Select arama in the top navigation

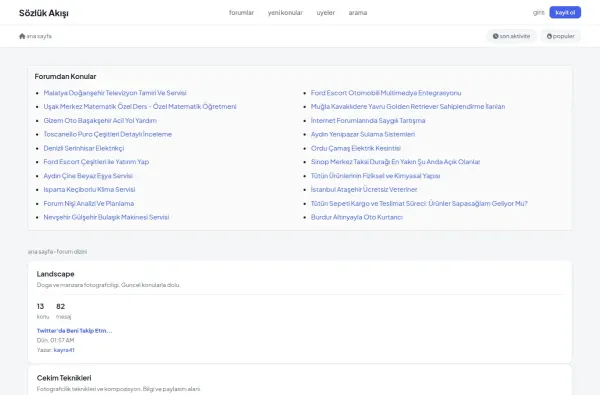coord(358,13)
